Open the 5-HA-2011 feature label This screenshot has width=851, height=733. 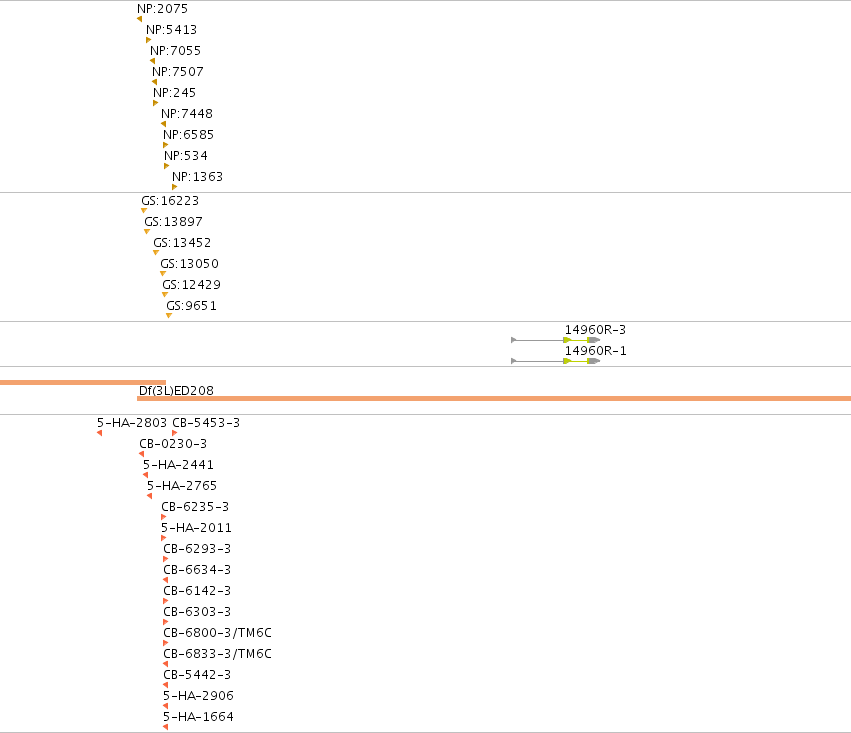coord(196,528)
